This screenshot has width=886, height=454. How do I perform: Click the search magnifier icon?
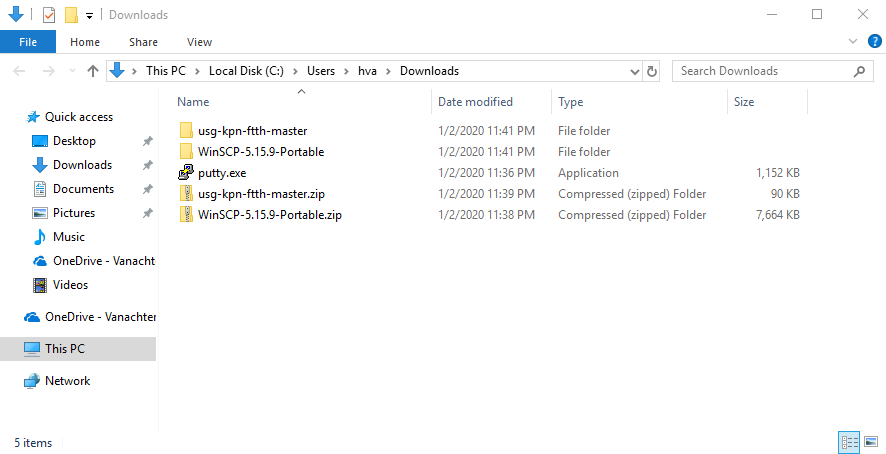point(859,71)
